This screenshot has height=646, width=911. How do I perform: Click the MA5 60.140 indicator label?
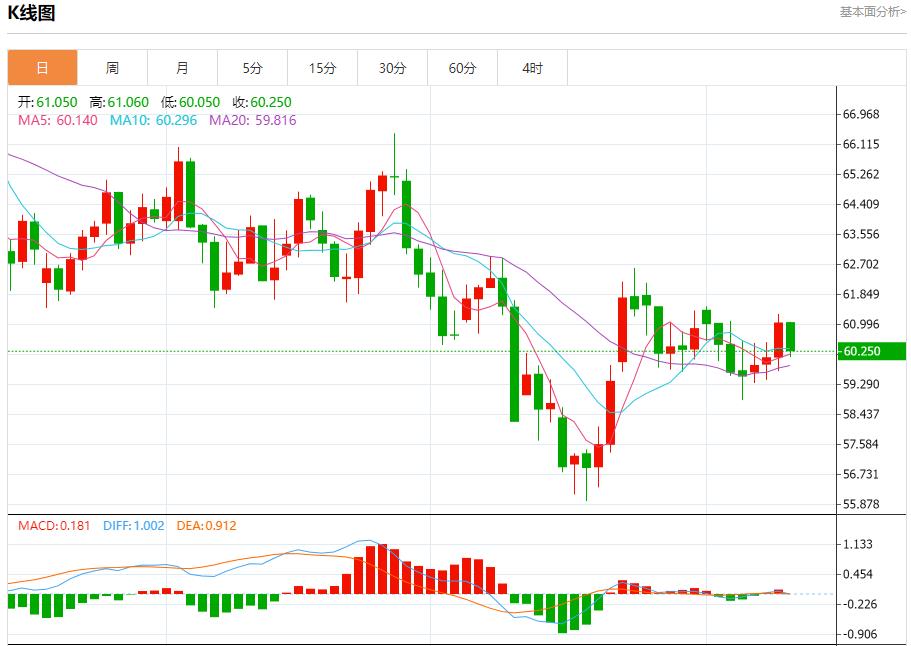58,120
